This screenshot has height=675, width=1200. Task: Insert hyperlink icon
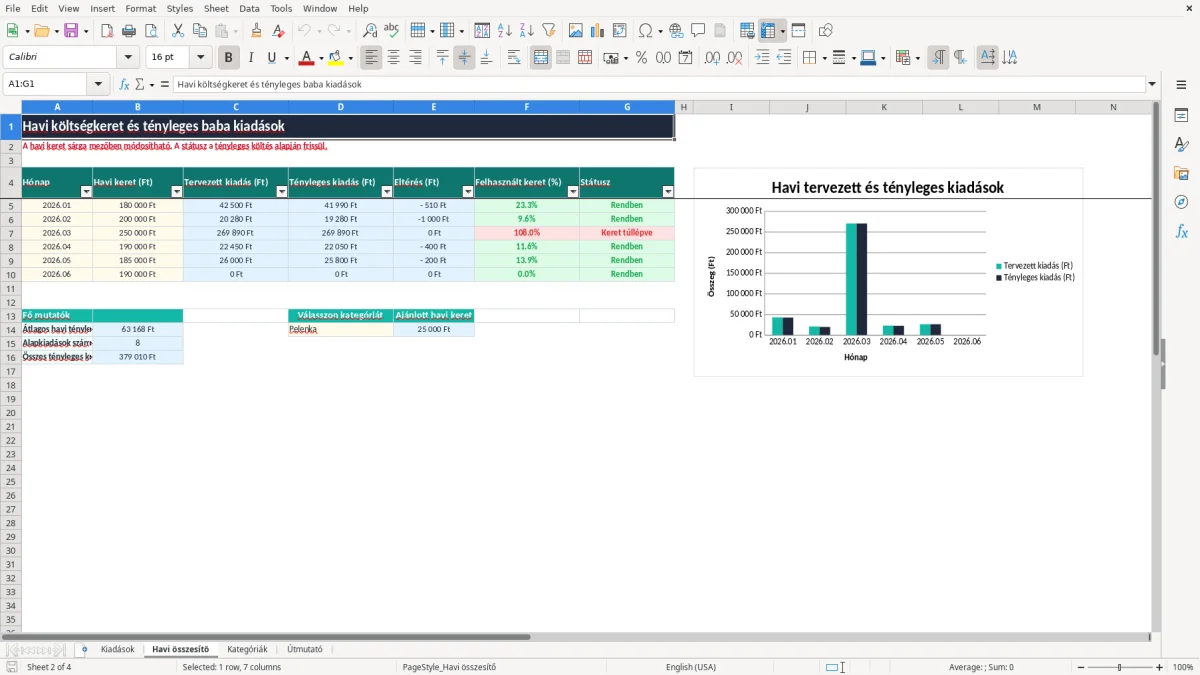pyautogui.click(x=677, y=31)
